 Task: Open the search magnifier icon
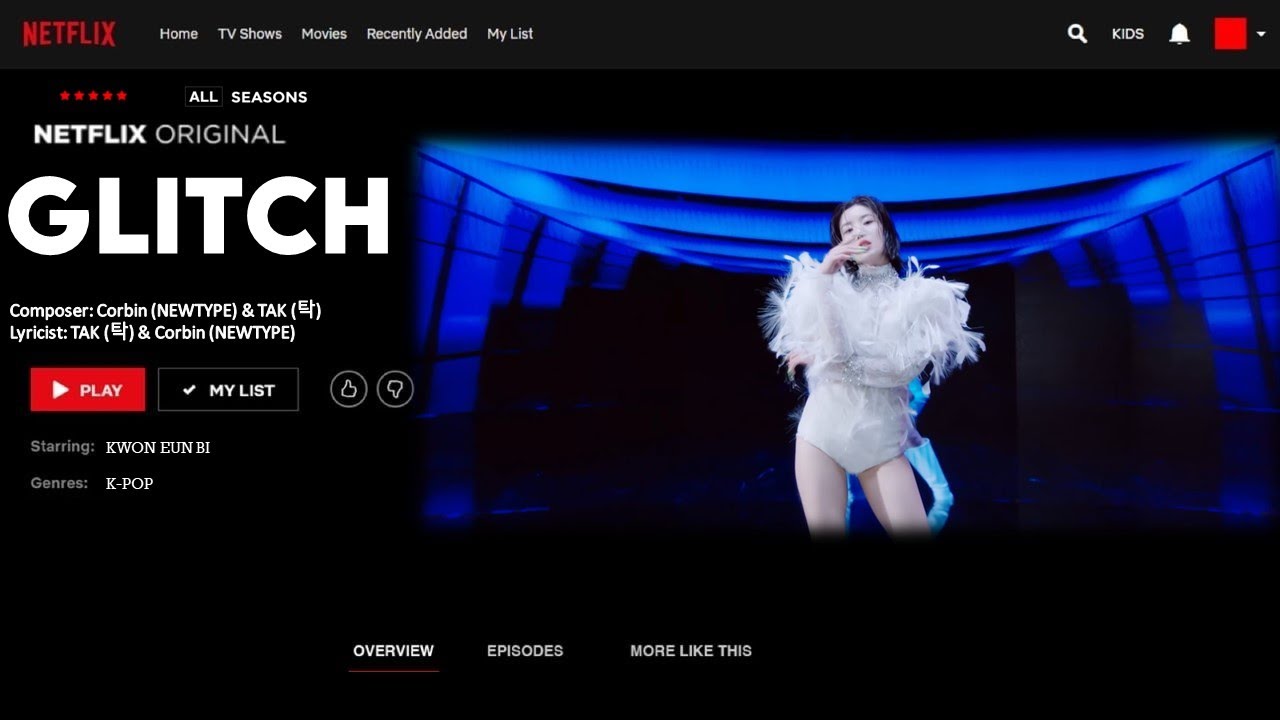(1077, 34)
